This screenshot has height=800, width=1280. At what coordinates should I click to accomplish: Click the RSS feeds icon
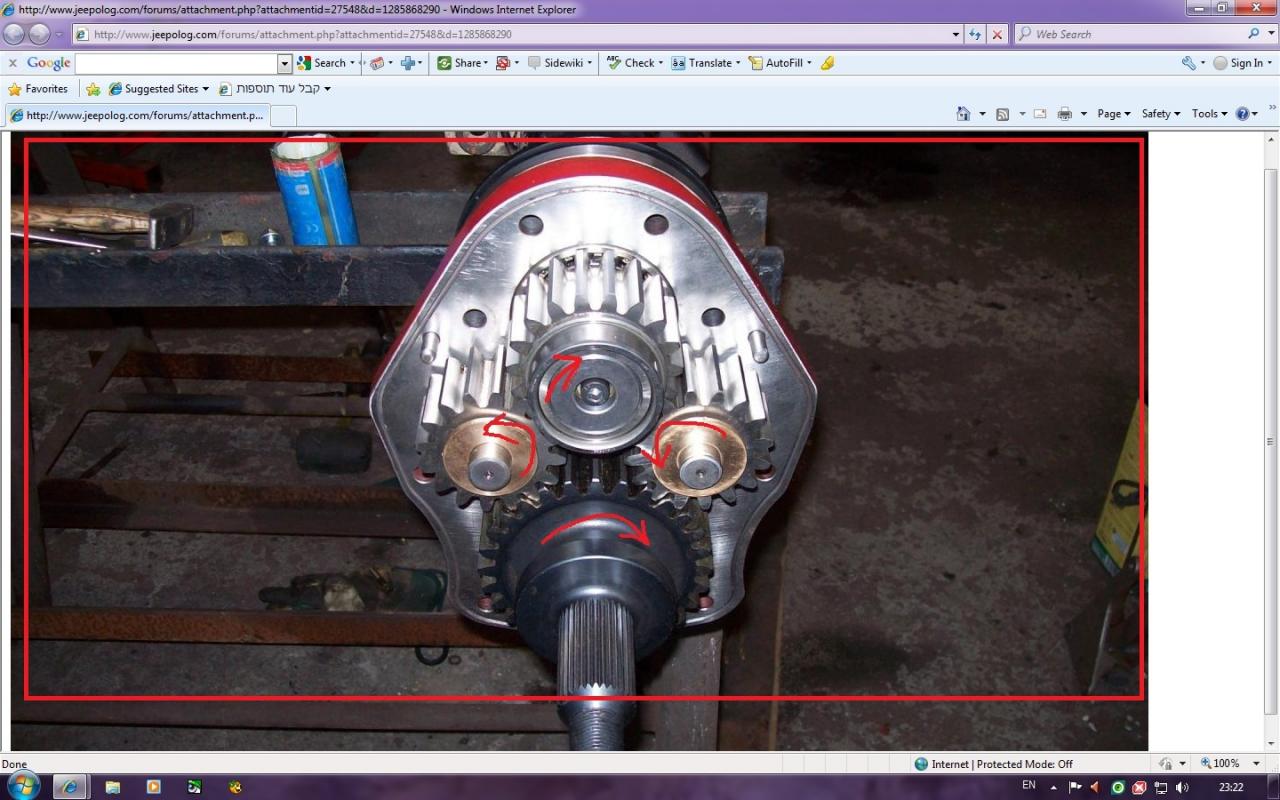click(x=1003, y=114)
